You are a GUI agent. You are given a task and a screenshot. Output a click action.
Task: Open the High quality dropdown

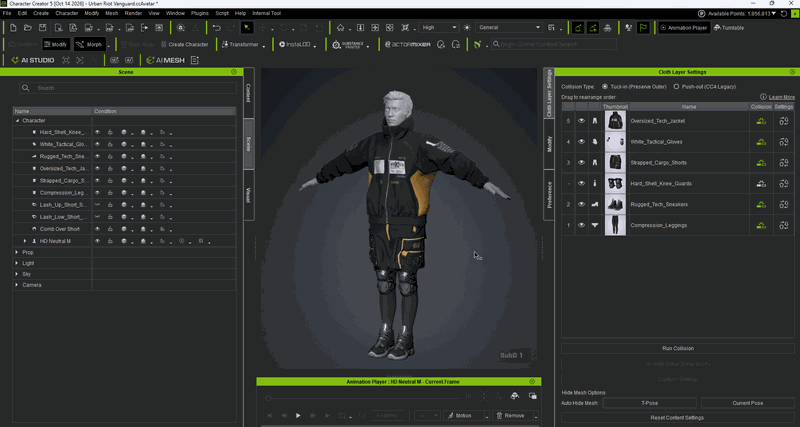coord(438,28)
